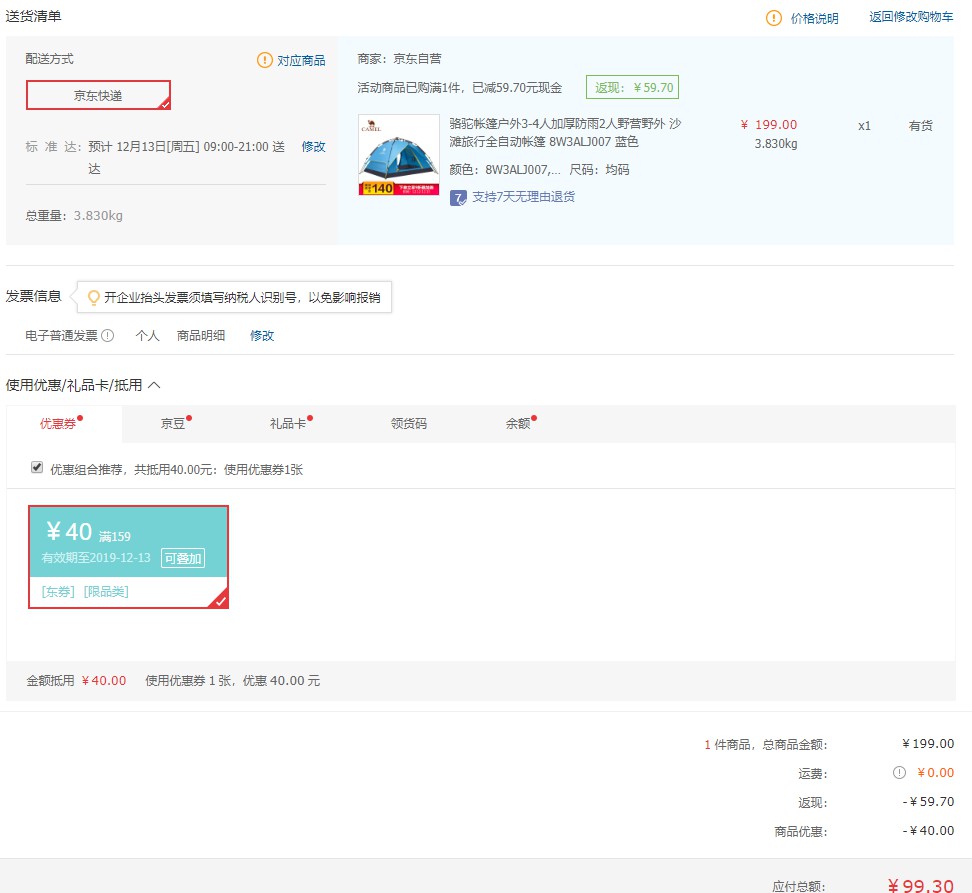Switch to the 京豆 tab
The width and height of the screenshot is (972, 893).
173,424
